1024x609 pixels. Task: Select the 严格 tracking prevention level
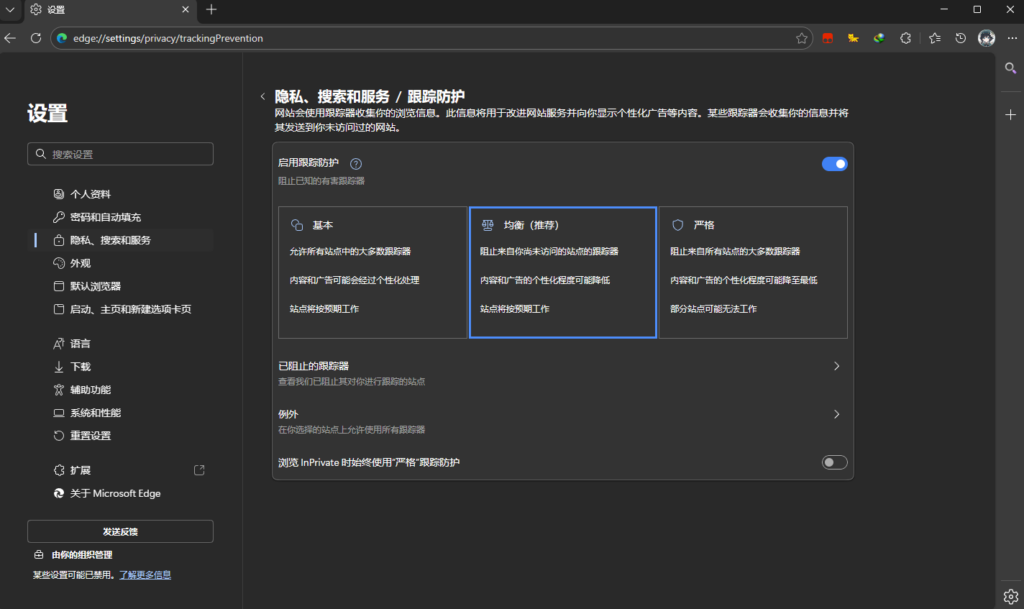(753, 272)
